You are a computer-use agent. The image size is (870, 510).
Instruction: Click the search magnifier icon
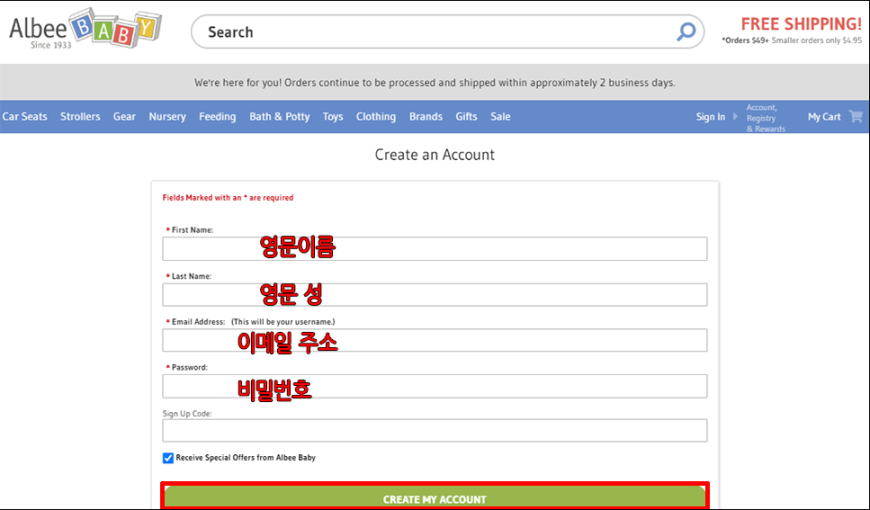[x=686, y=31]
